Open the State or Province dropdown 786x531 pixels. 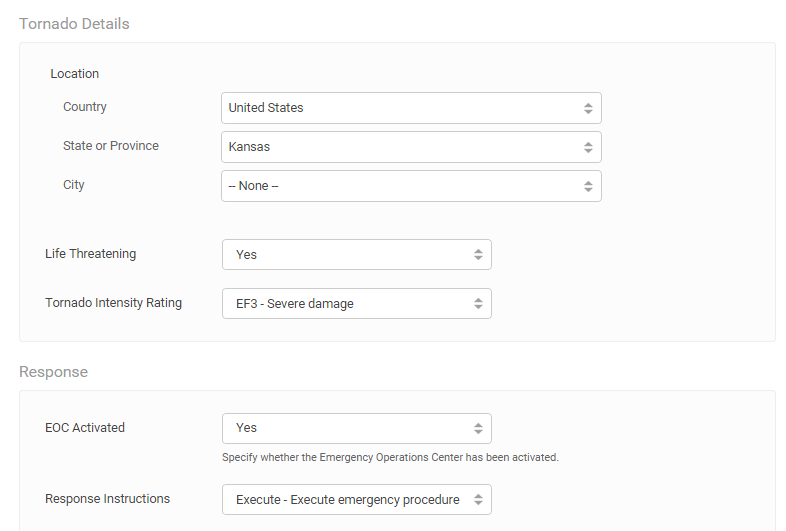pyautogui.click(x=400, y=147)
